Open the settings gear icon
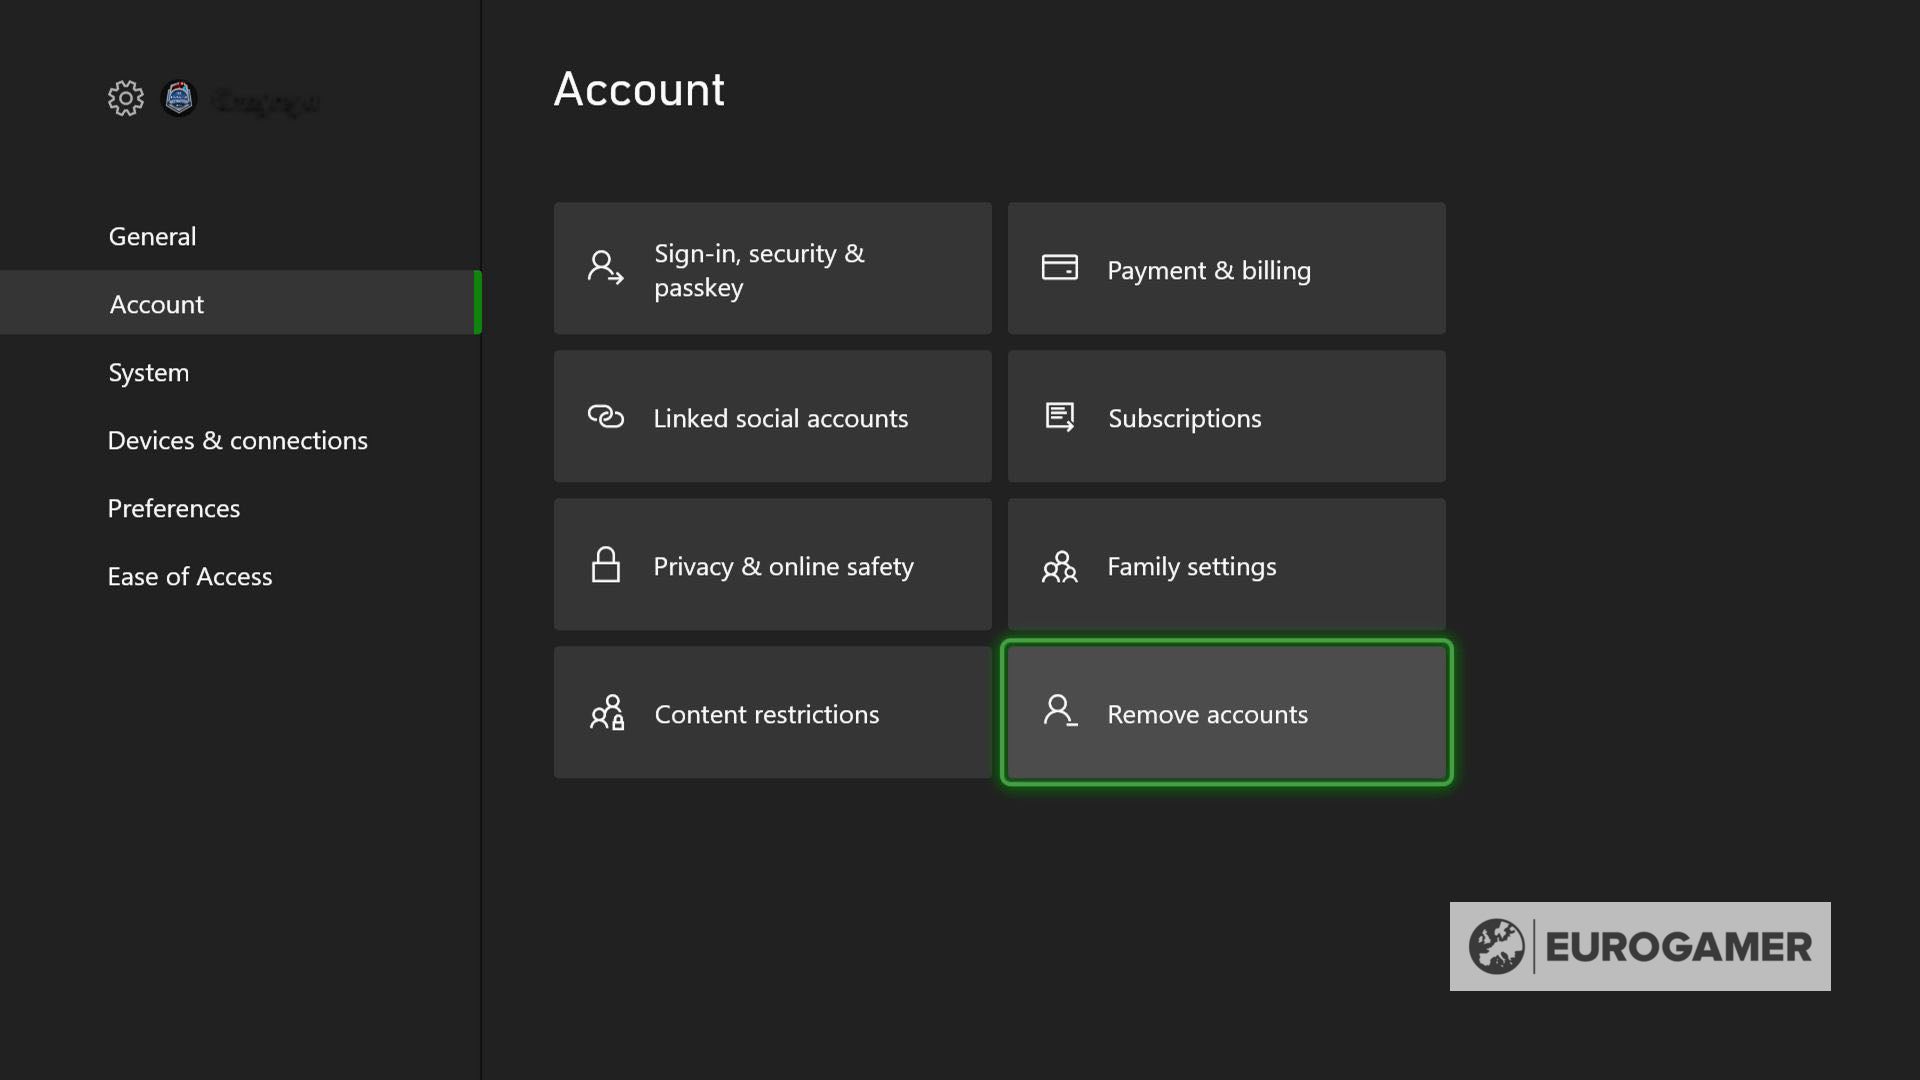Image resolution: width=1920 pixels, height=1080 pixels. (x=124, y=98)
